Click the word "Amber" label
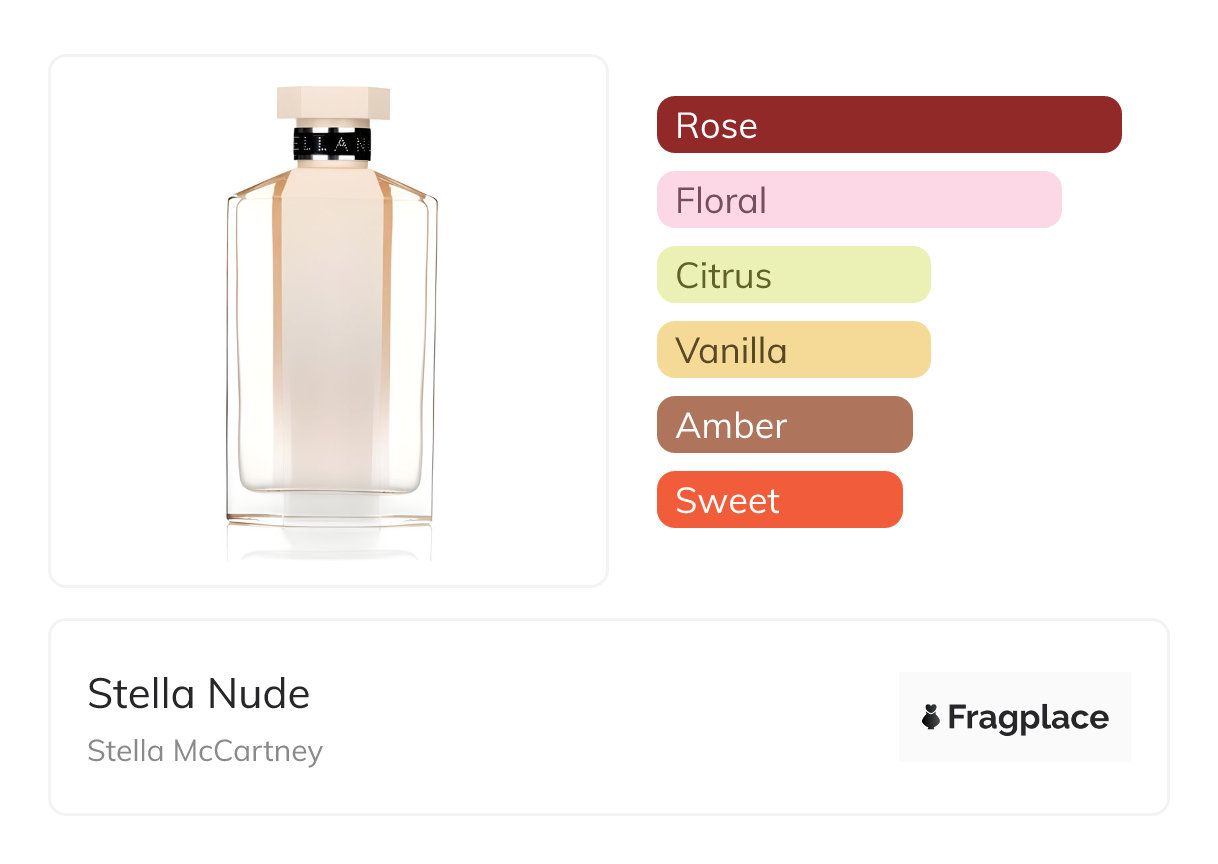This screenshot has height=864, width=1218. coord(731,426)
